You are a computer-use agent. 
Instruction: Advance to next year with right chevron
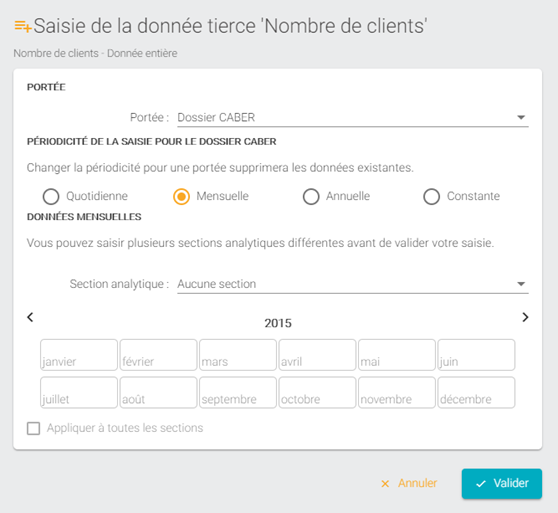coord(525,317)
